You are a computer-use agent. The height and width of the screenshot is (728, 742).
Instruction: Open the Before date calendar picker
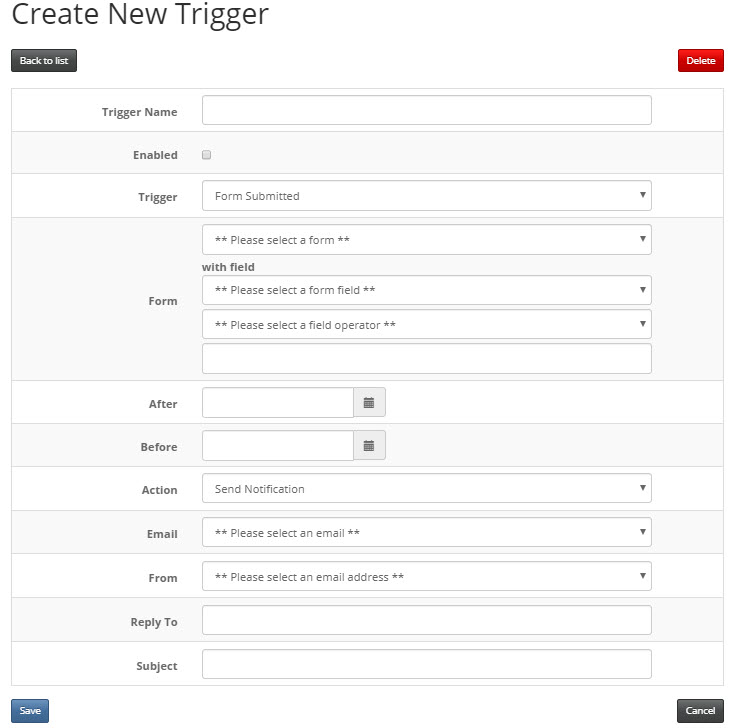(369, 445)
